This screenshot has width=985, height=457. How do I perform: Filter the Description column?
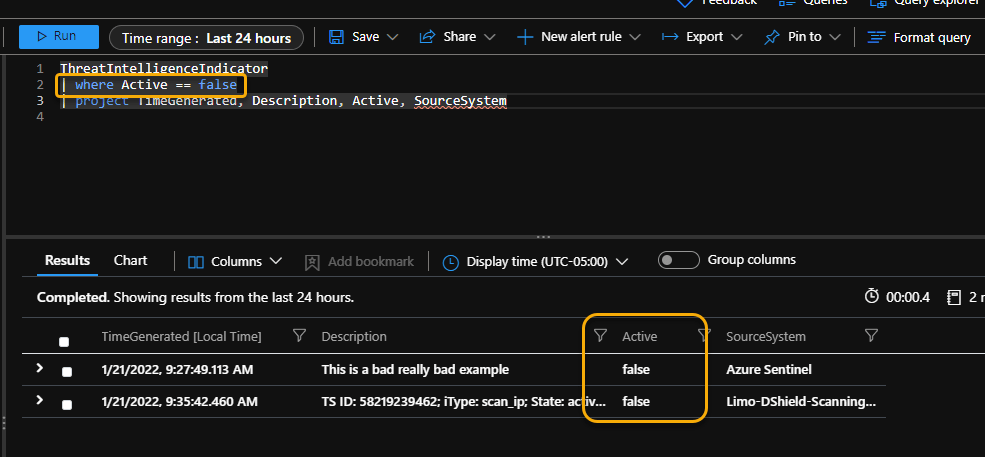pyautogui.click(x=601, y=336)
